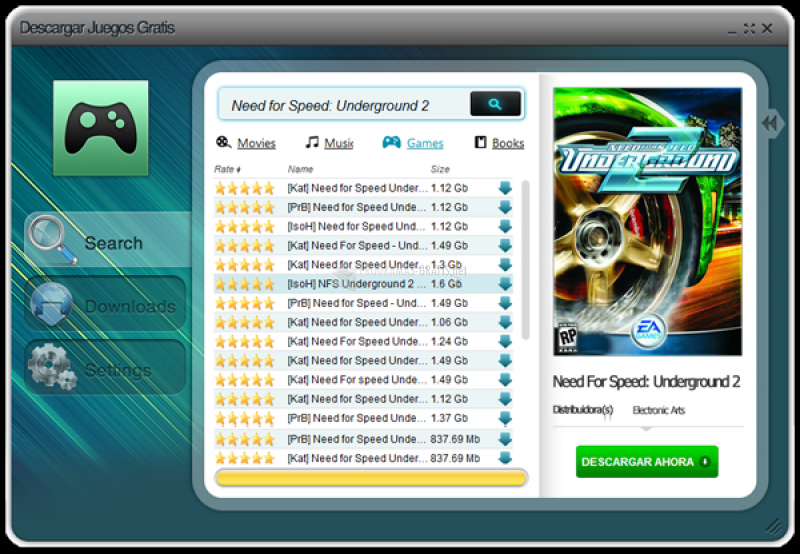Switch to the Games category
This screenshot has height=554, width=800.
coord(425,143)
